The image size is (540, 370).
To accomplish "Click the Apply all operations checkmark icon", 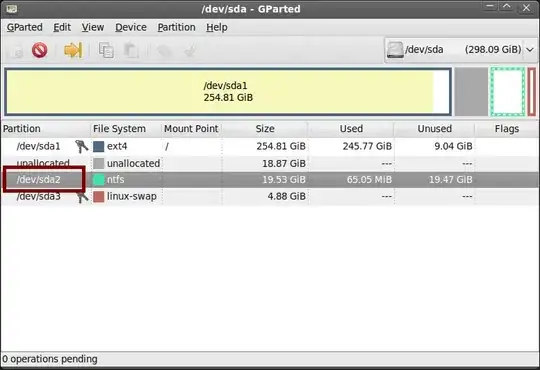I will [190, 51].
